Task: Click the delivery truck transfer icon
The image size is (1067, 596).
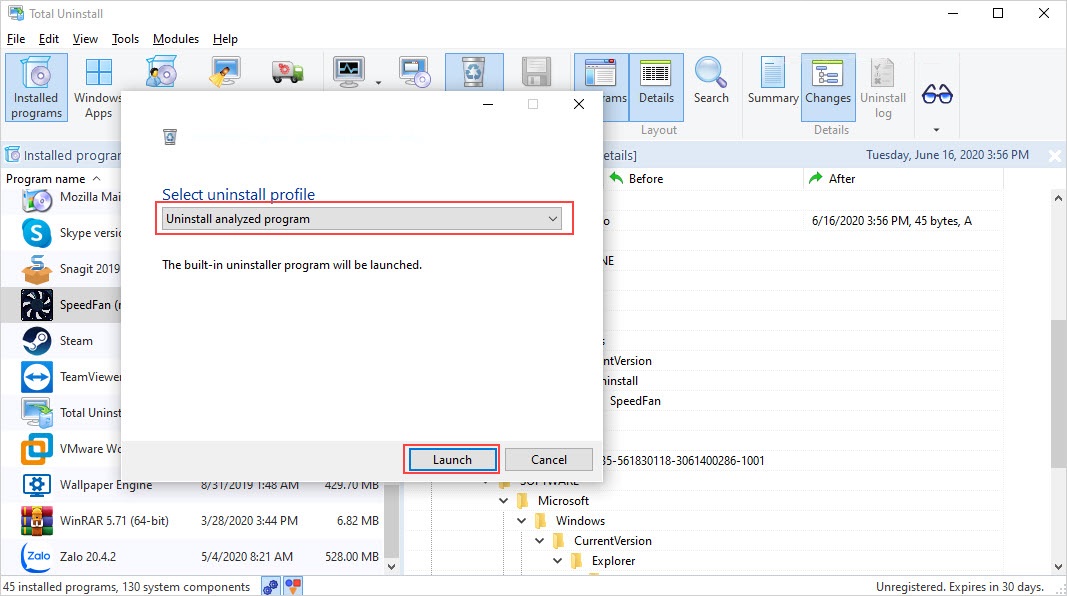Action: 288,73
